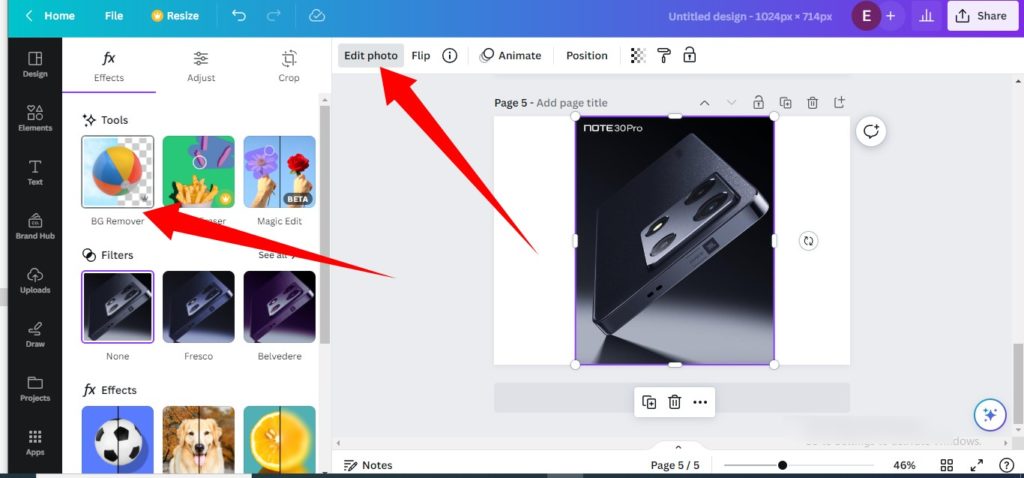This screenshot has width=1024, height=478.
Task: Open the image info icon
Action: [x=449, y=56]
